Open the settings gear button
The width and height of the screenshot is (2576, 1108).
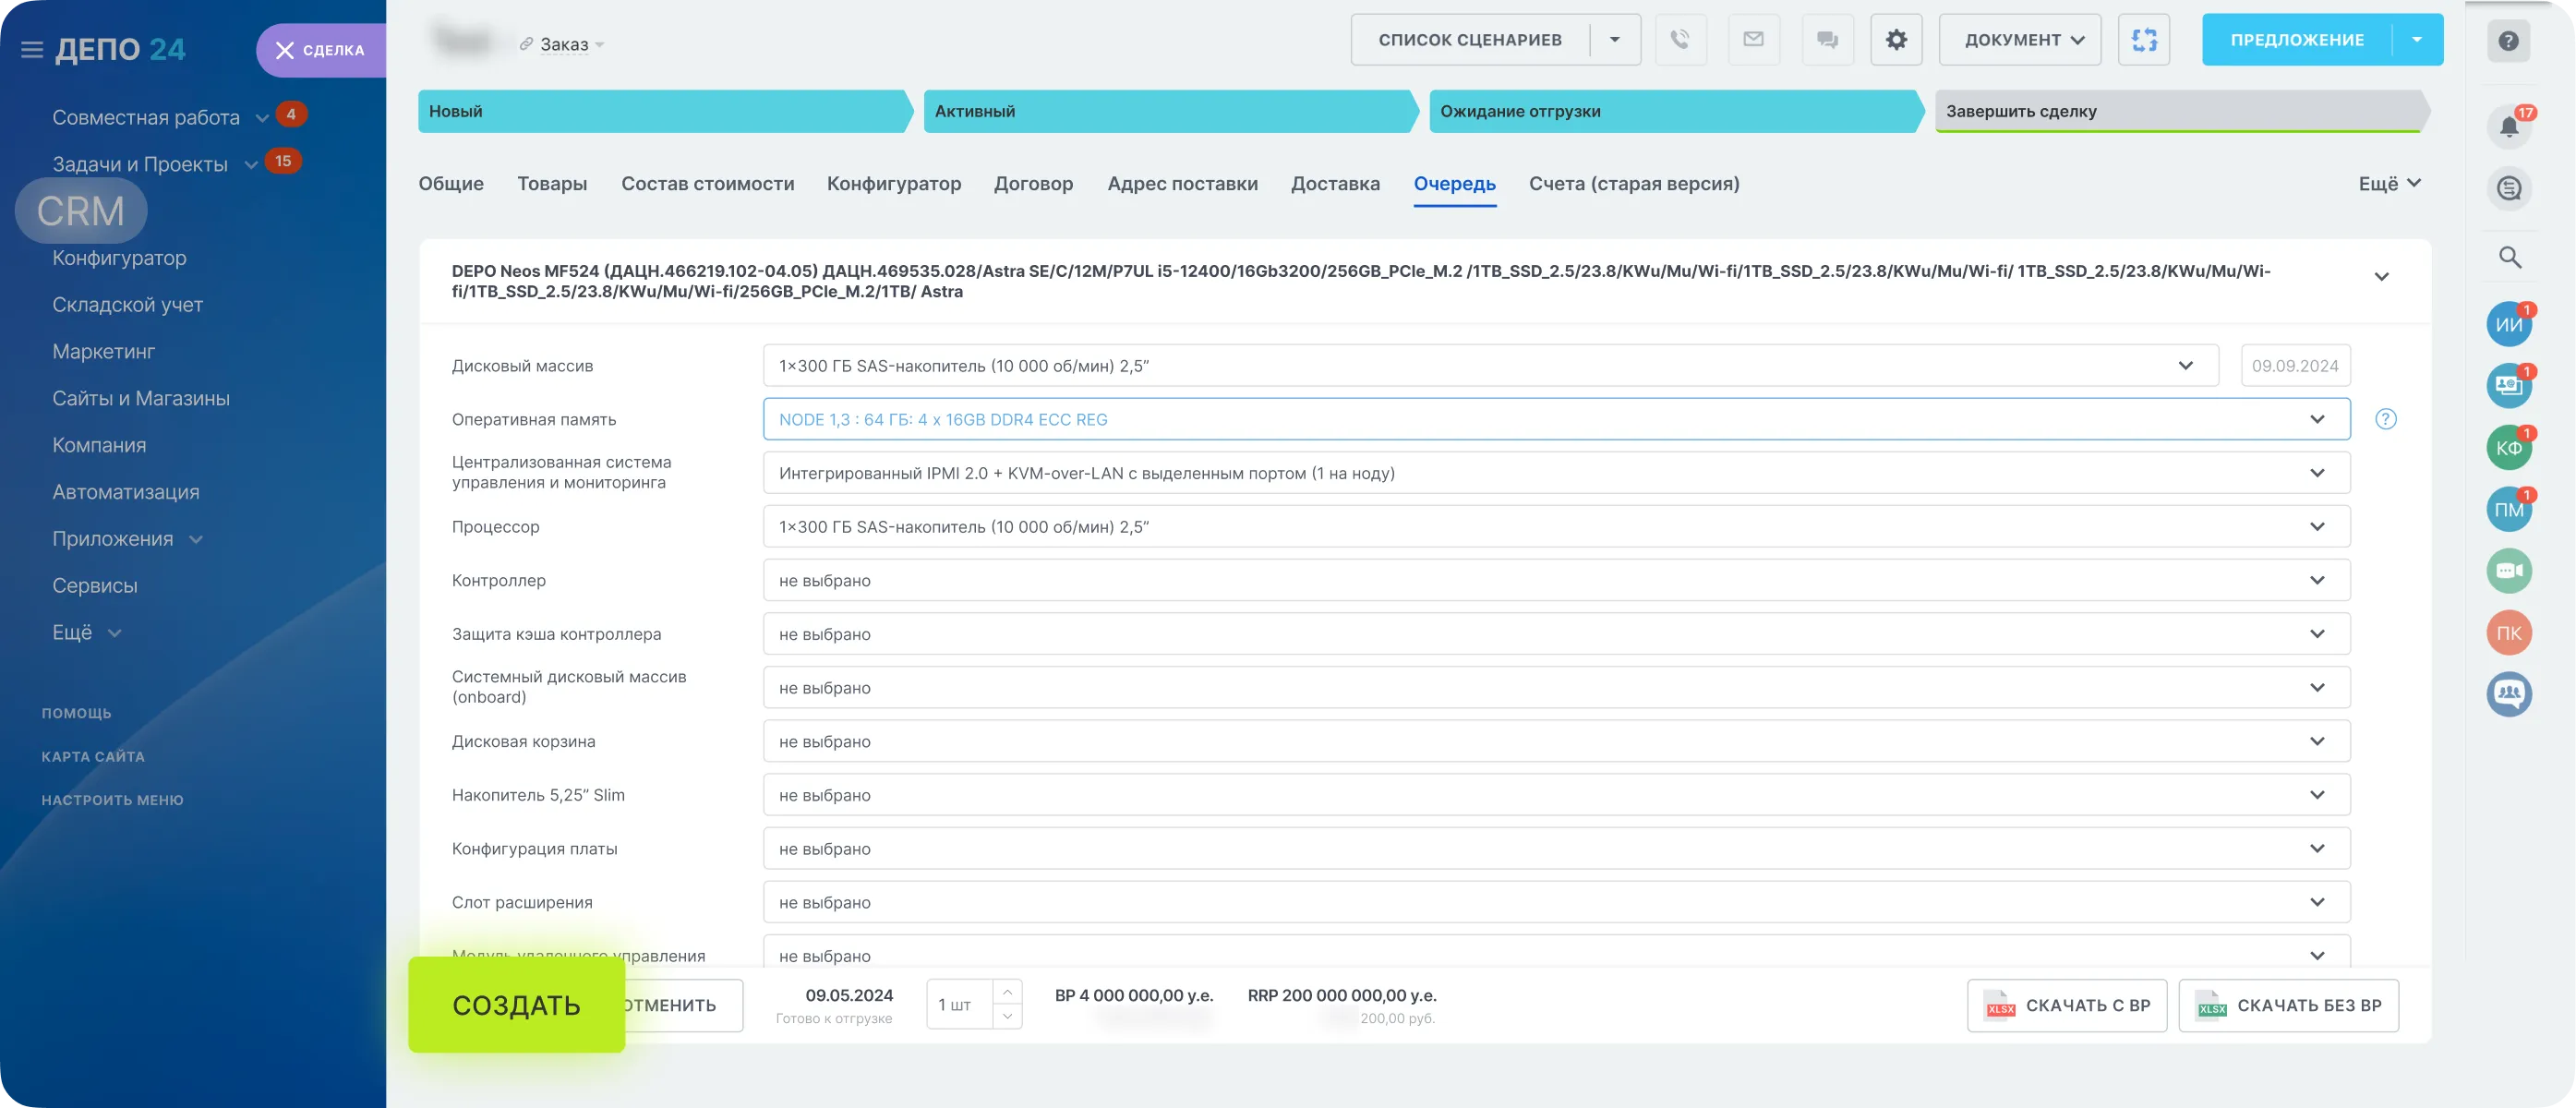click(x=1896, y=40)
